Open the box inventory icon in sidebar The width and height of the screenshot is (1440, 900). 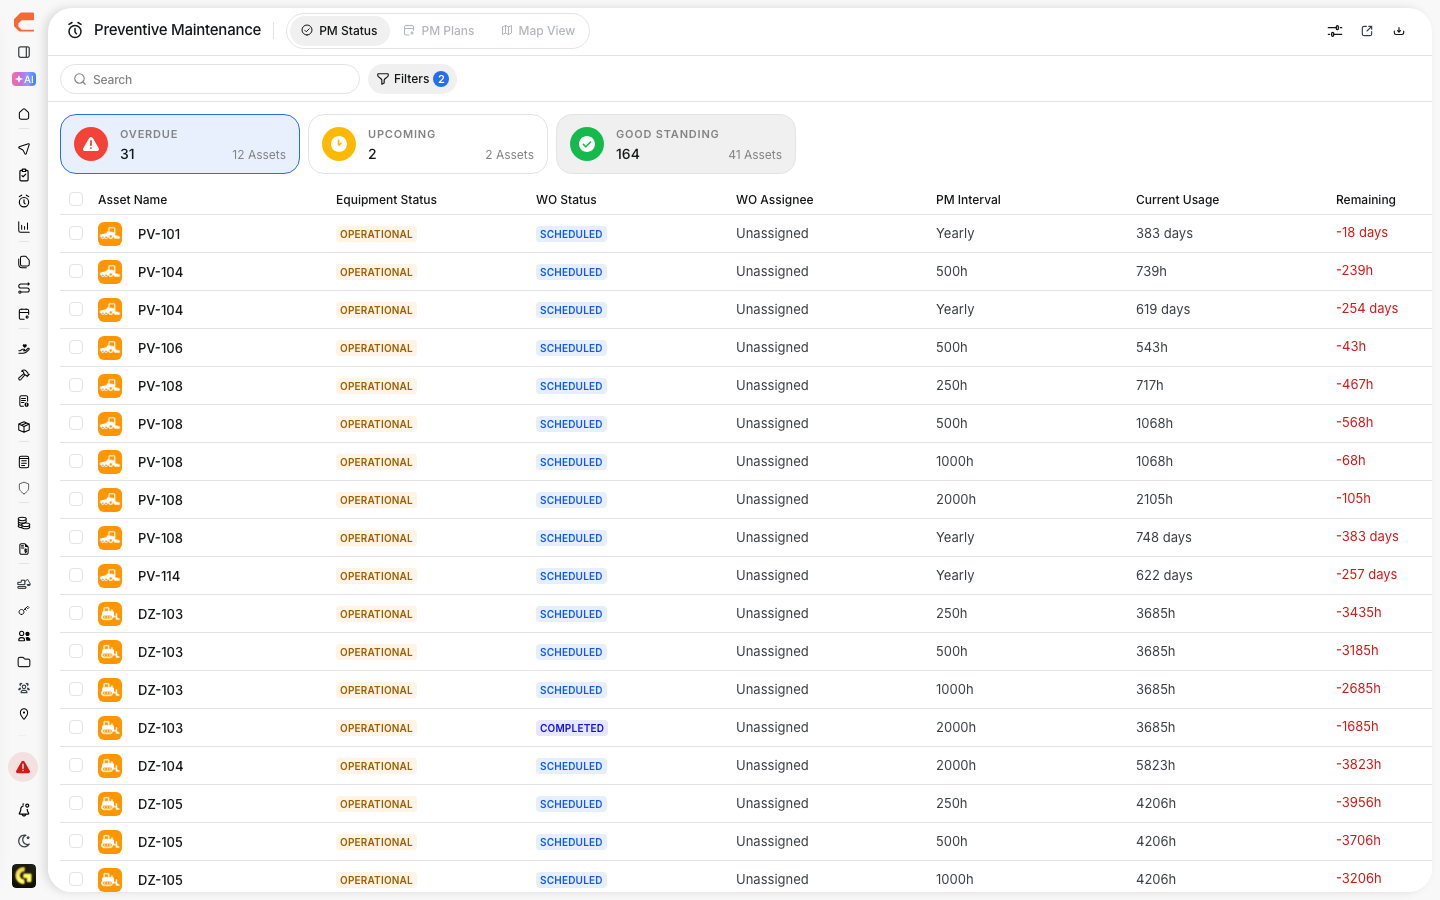pos(24,427)
